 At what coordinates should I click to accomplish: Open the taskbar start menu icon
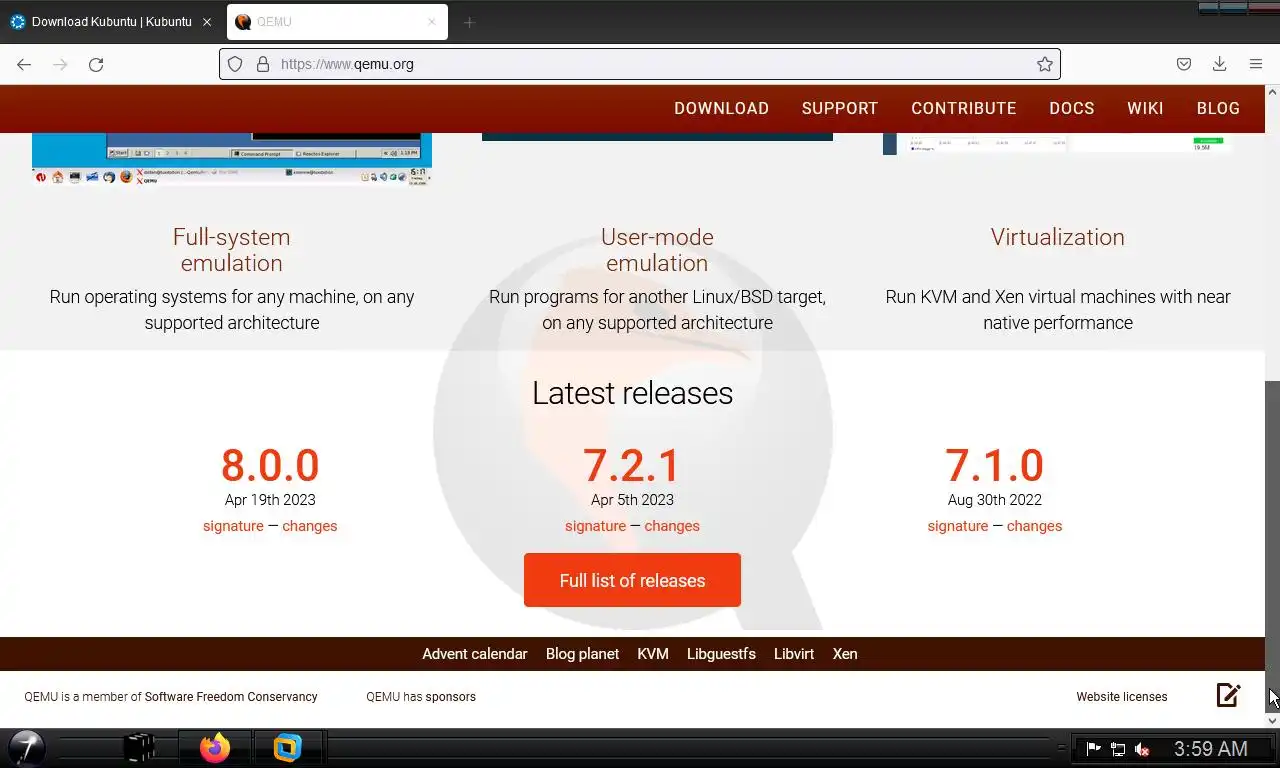click(x=26, y=748)
